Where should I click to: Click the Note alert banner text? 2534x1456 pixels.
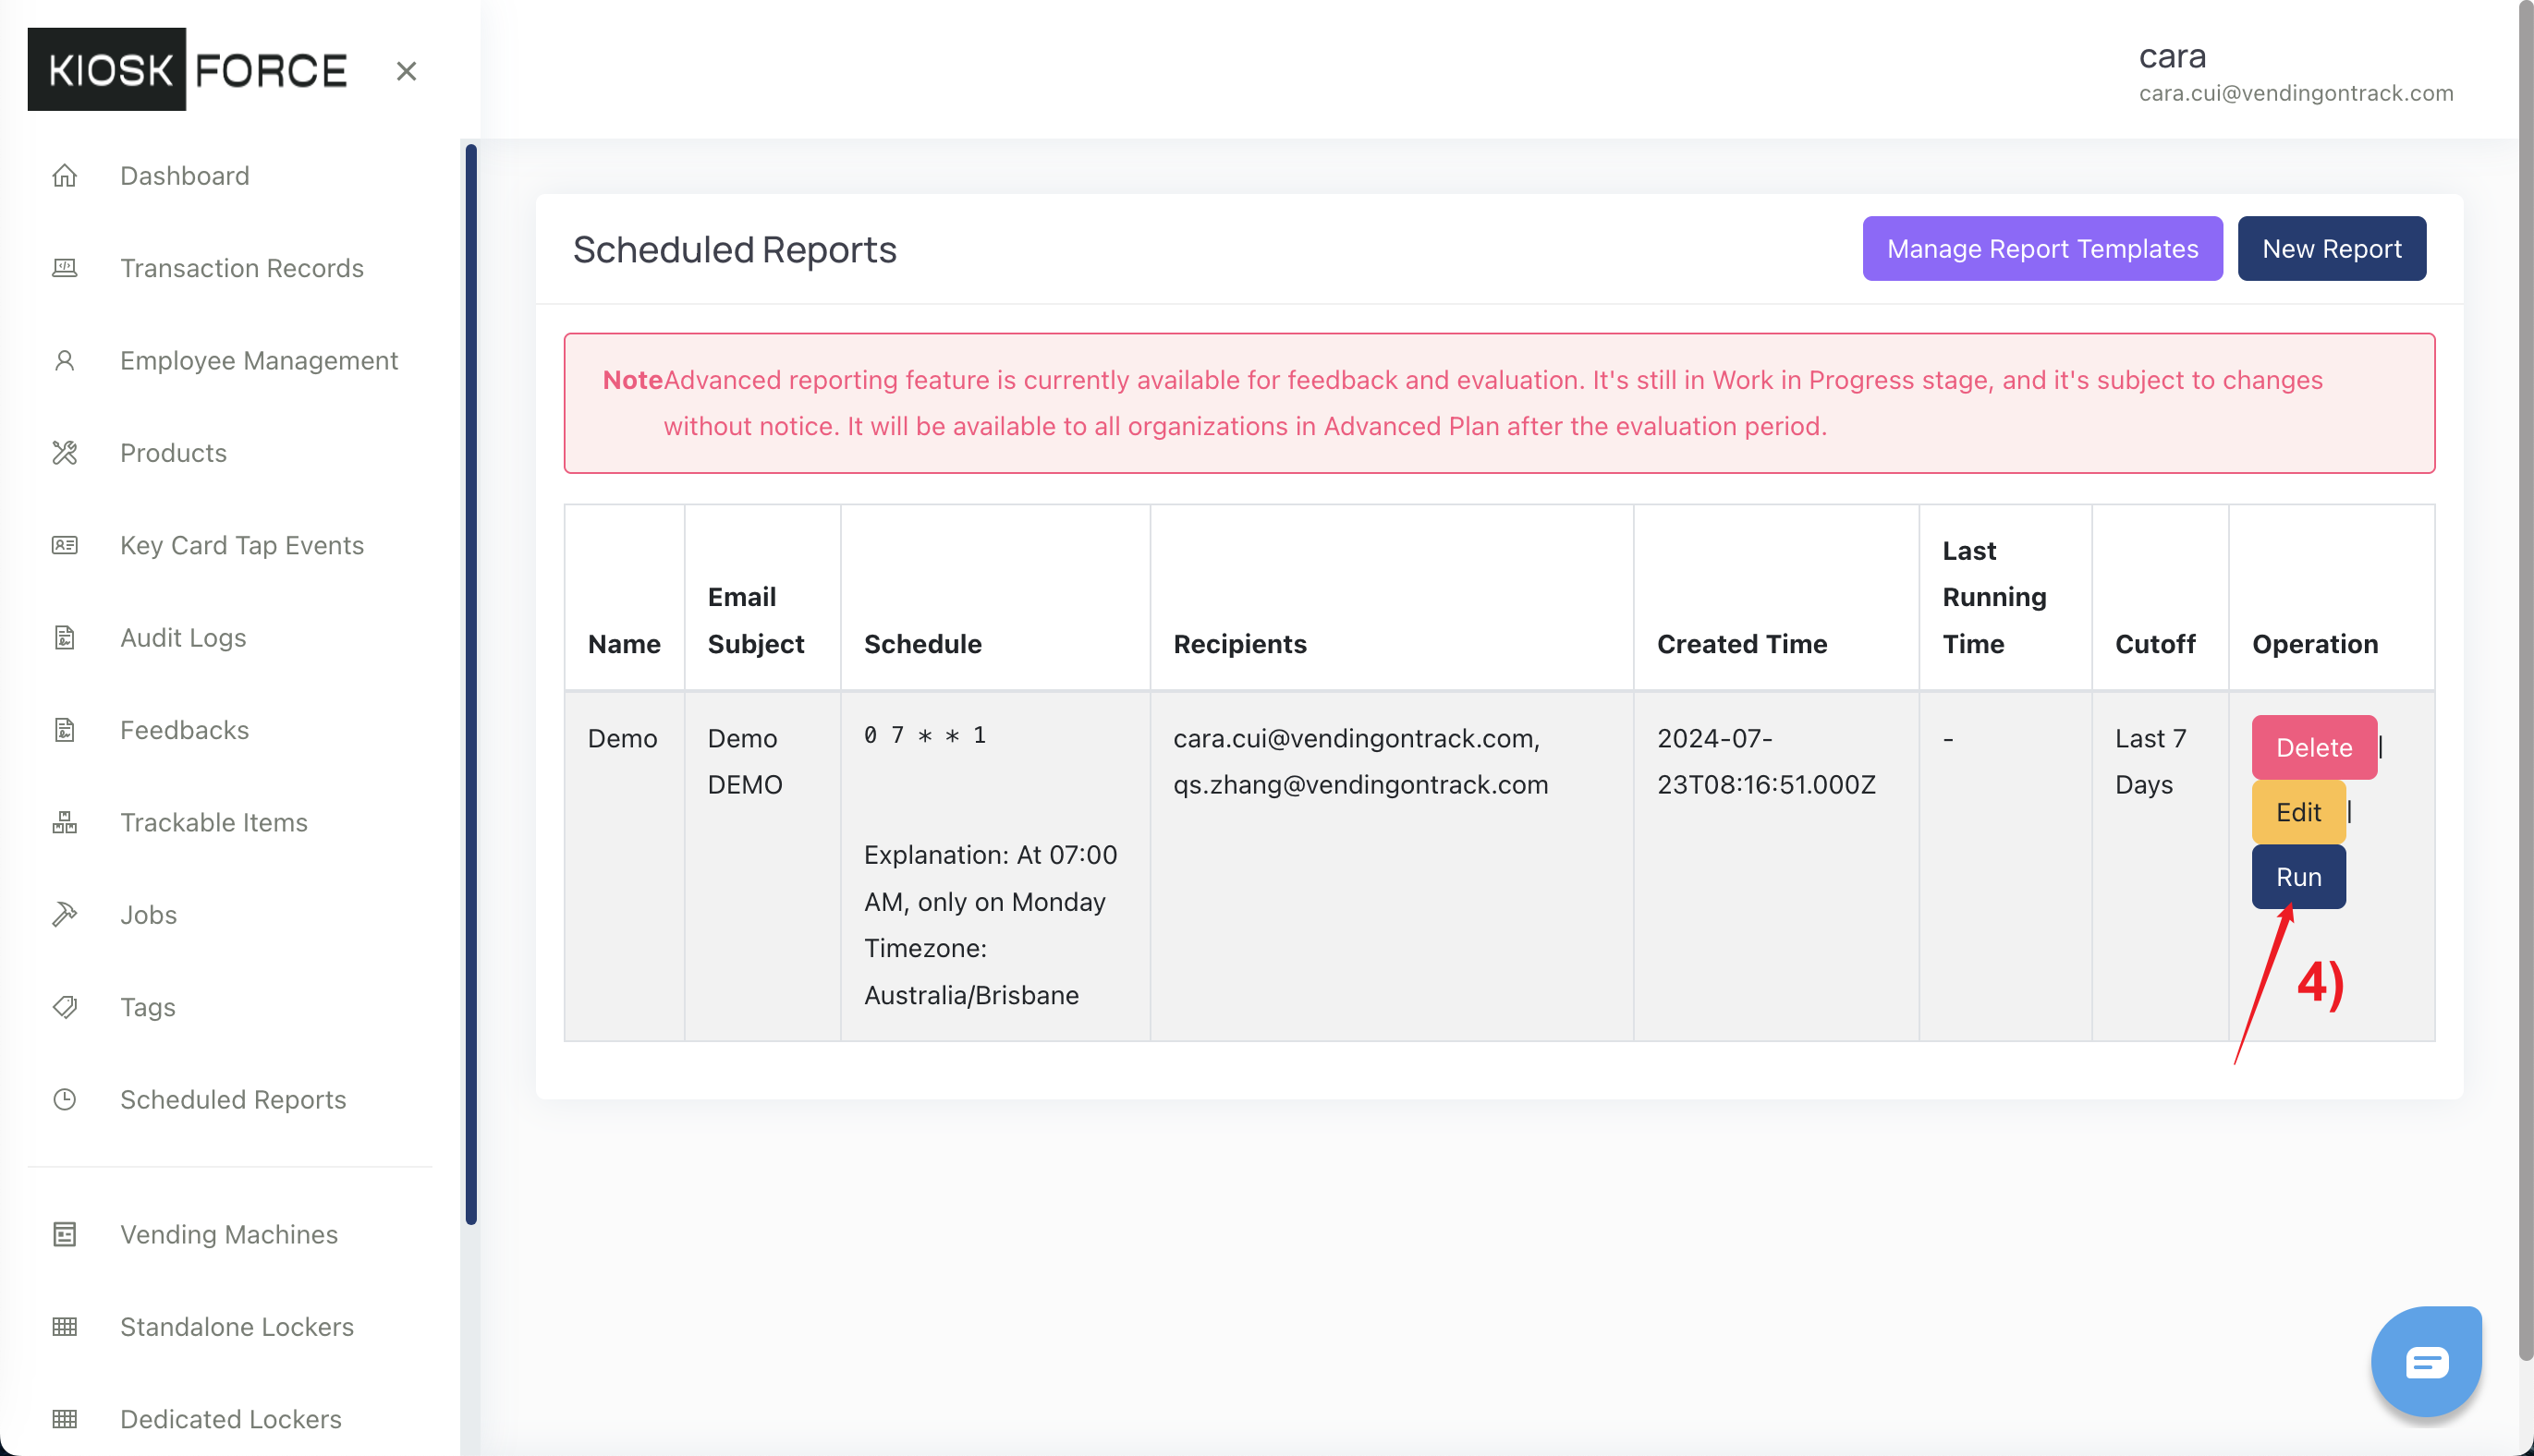click(1462, 403)
